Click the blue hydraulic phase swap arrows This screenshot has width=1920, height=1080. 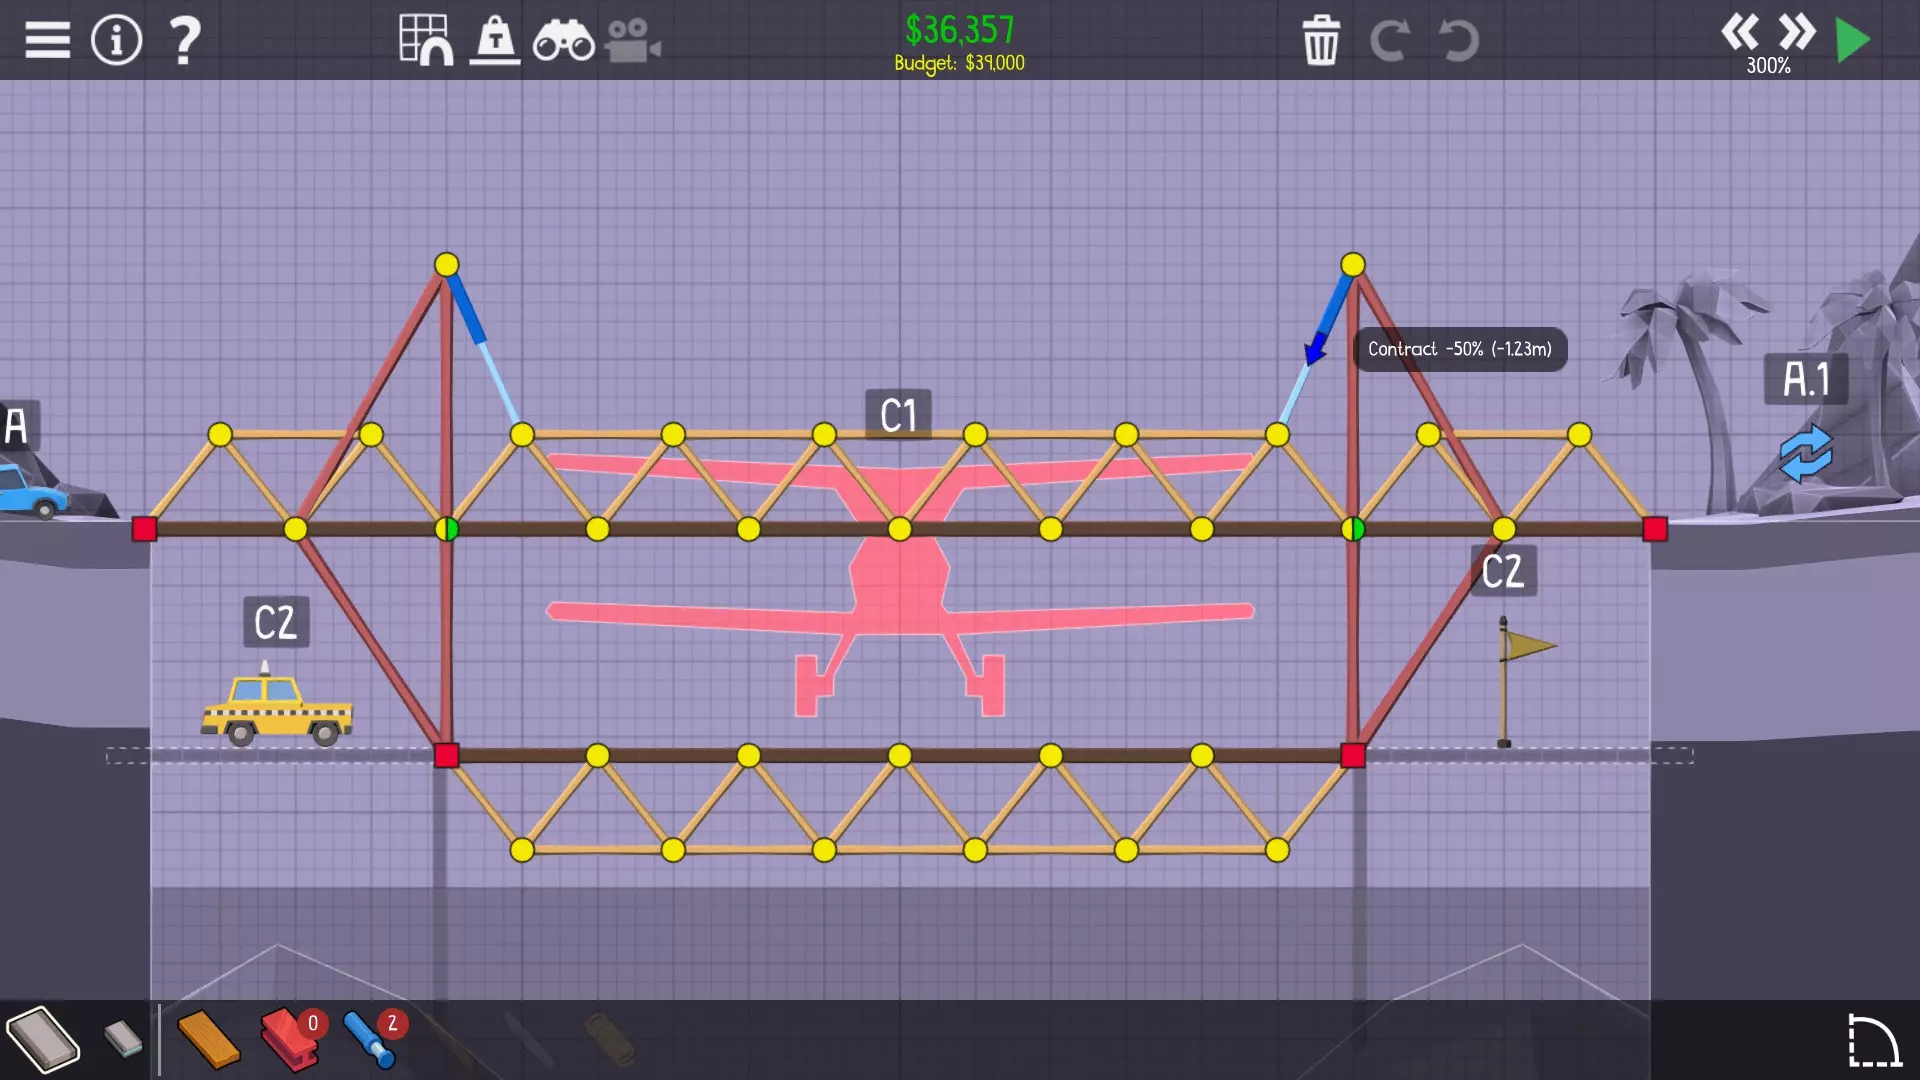(1805, 453)
